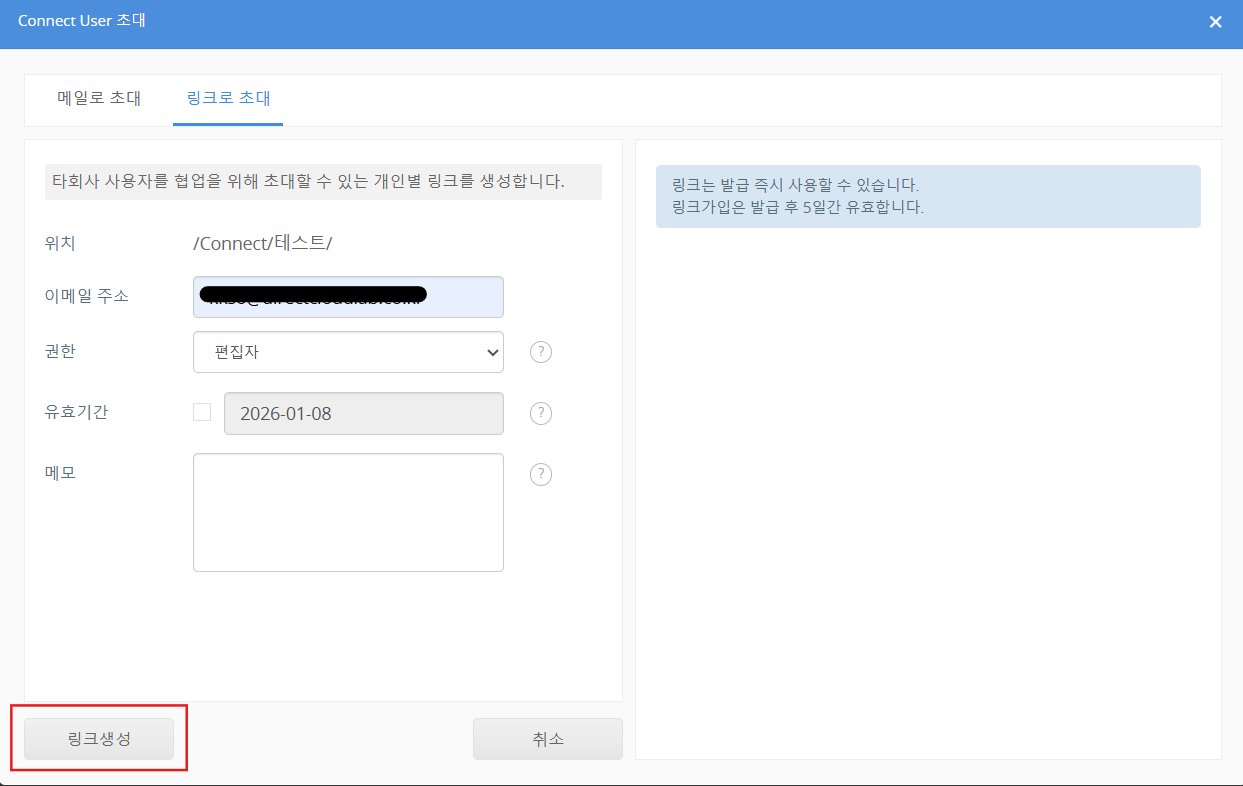Enable the 유효기간 checkbox
This screenshot has width=1243, height=786.
click(x=202, y=412)
